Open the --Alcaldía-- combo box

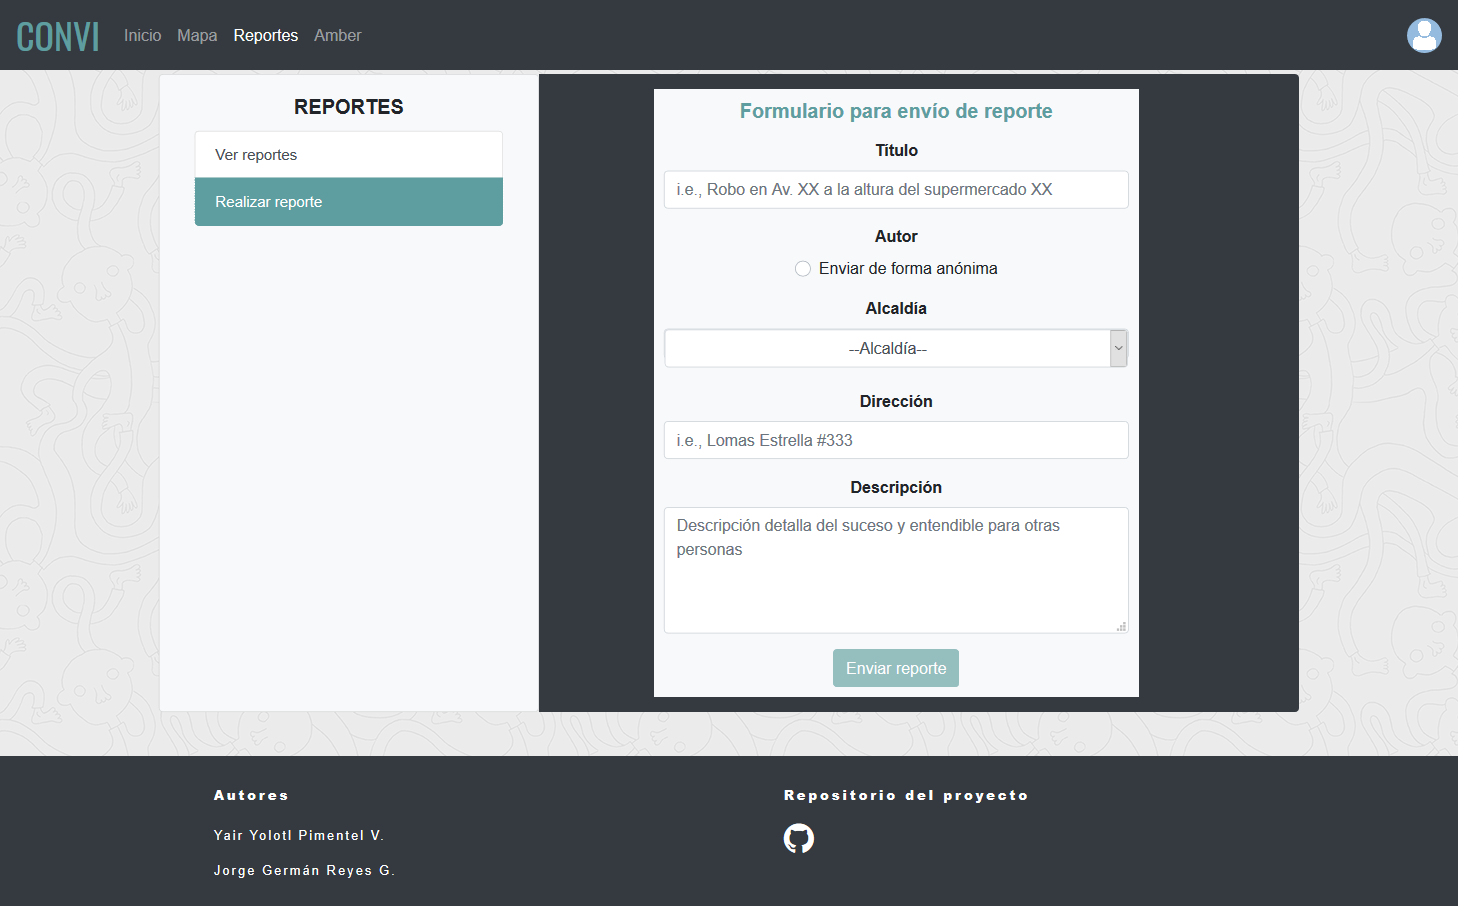[896, 348]
